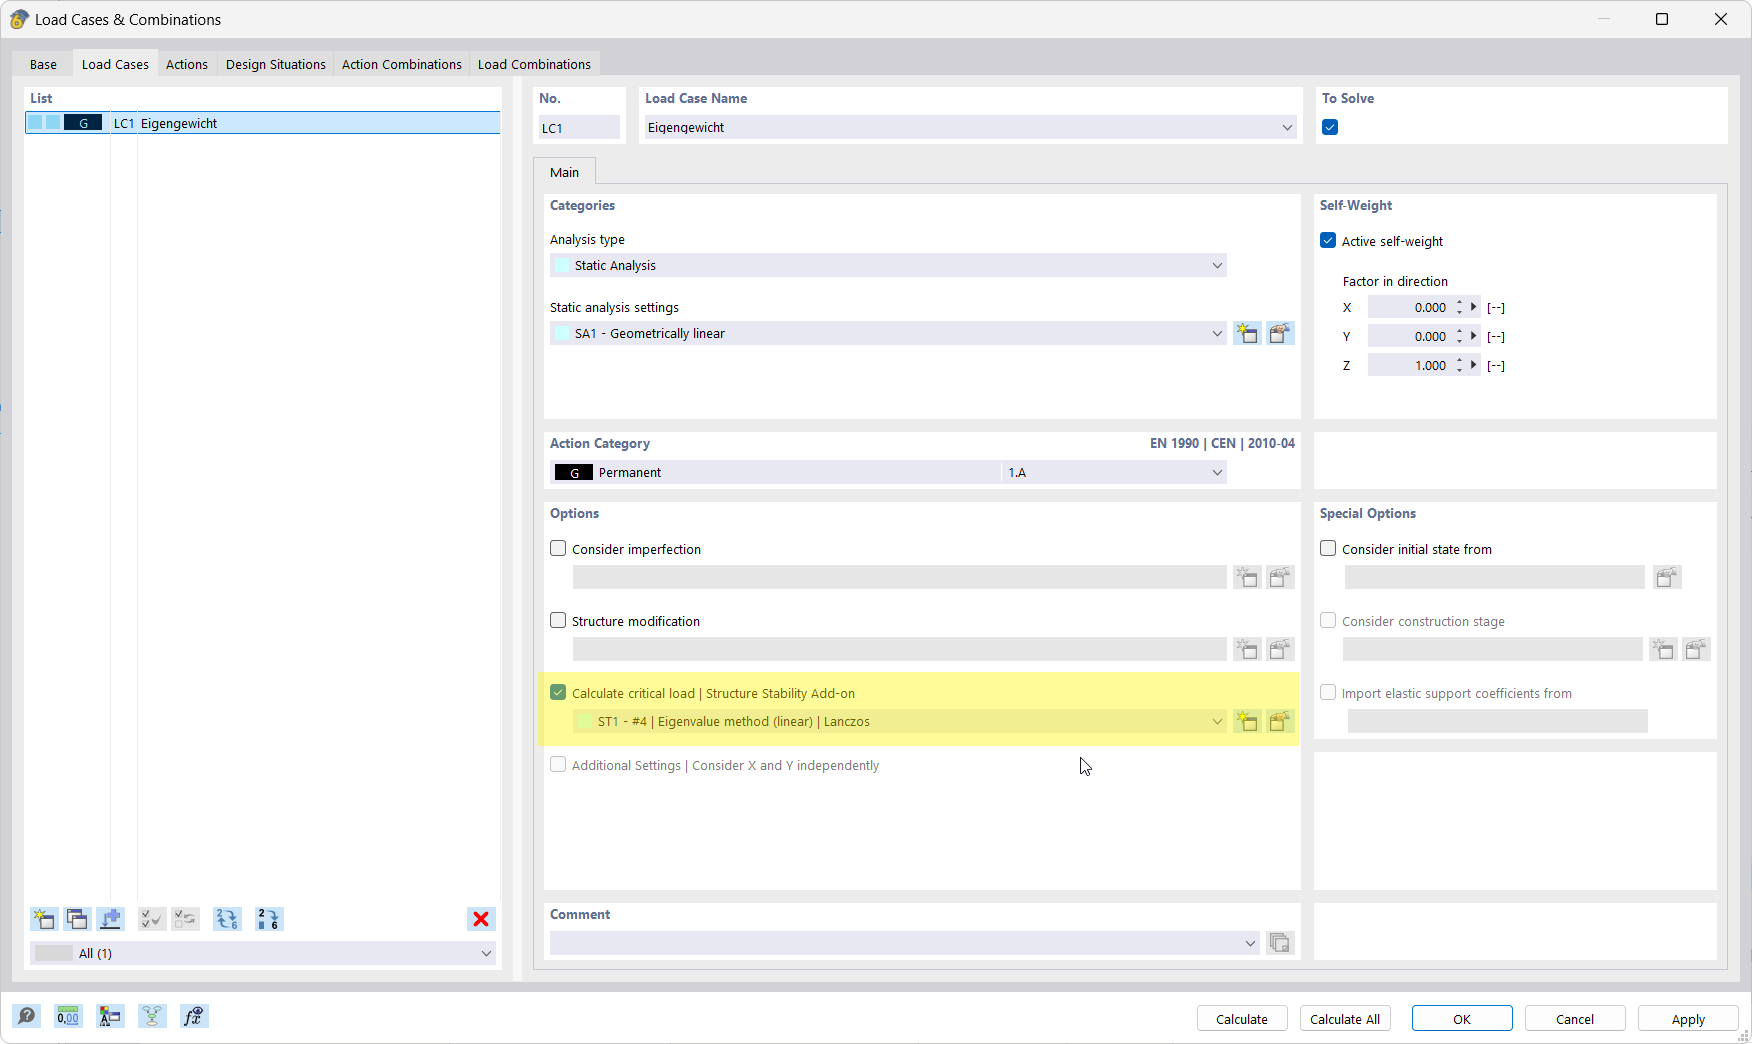
Task: Enable the Consider imperfection option
Action: [x=557, y=548]
